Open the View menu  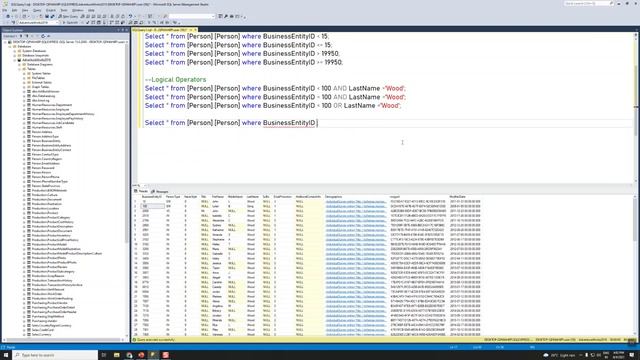coord(25,10)
